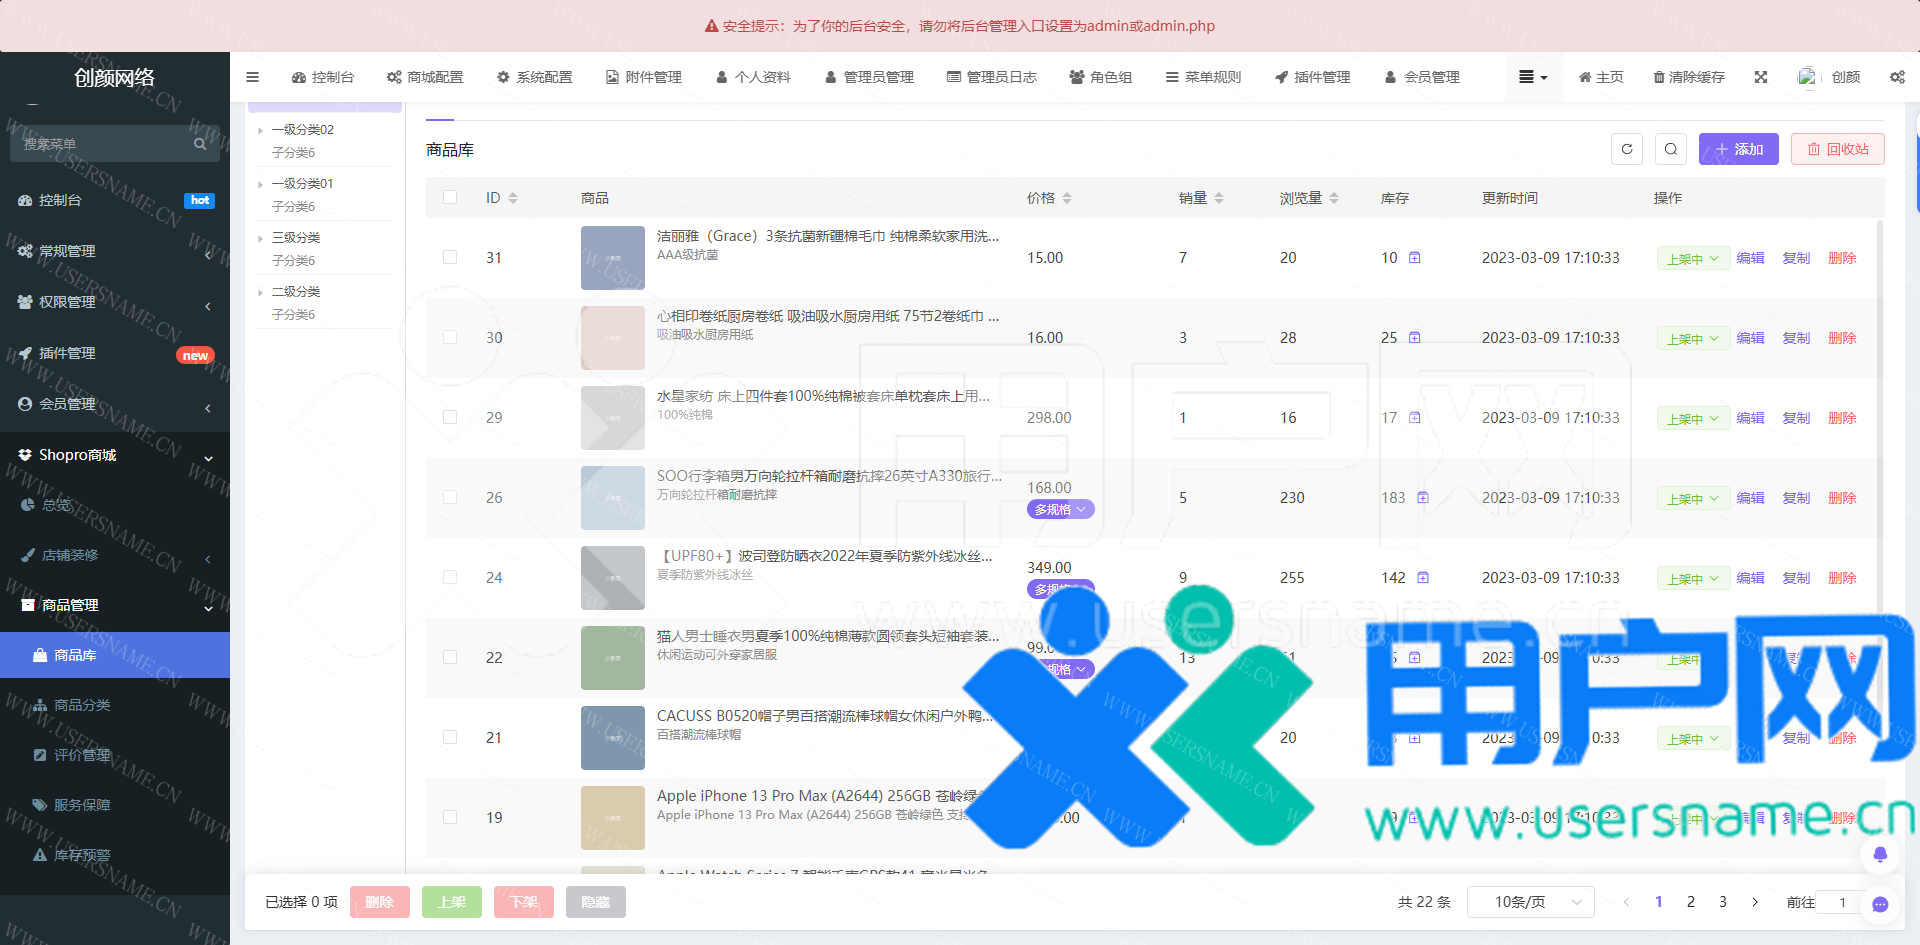The image size is (1920, 945).
Task: Click the search magnifier icon beside Add button
Action: click(x=1671, y=149)
